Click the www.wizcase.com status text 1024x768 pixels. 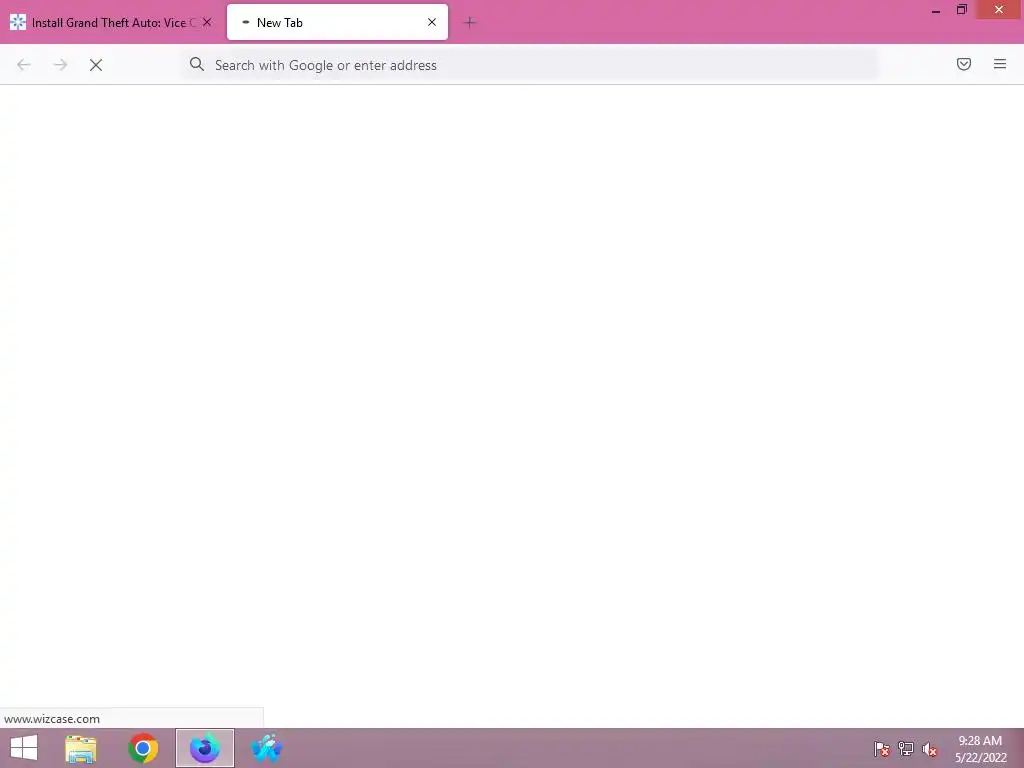pos(52,719)
